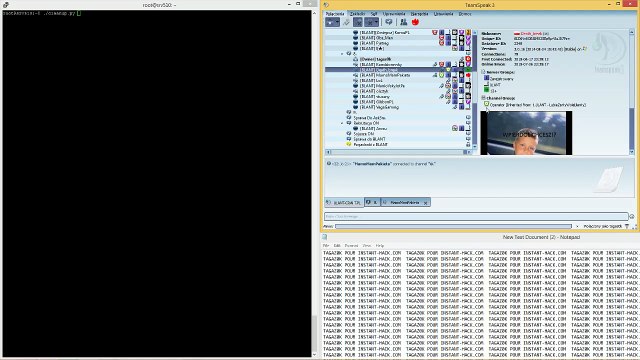The width and height of the screenshot is (640, 360).
Task: Select the KarnaPL user row
Action: (x=384, y=33)
